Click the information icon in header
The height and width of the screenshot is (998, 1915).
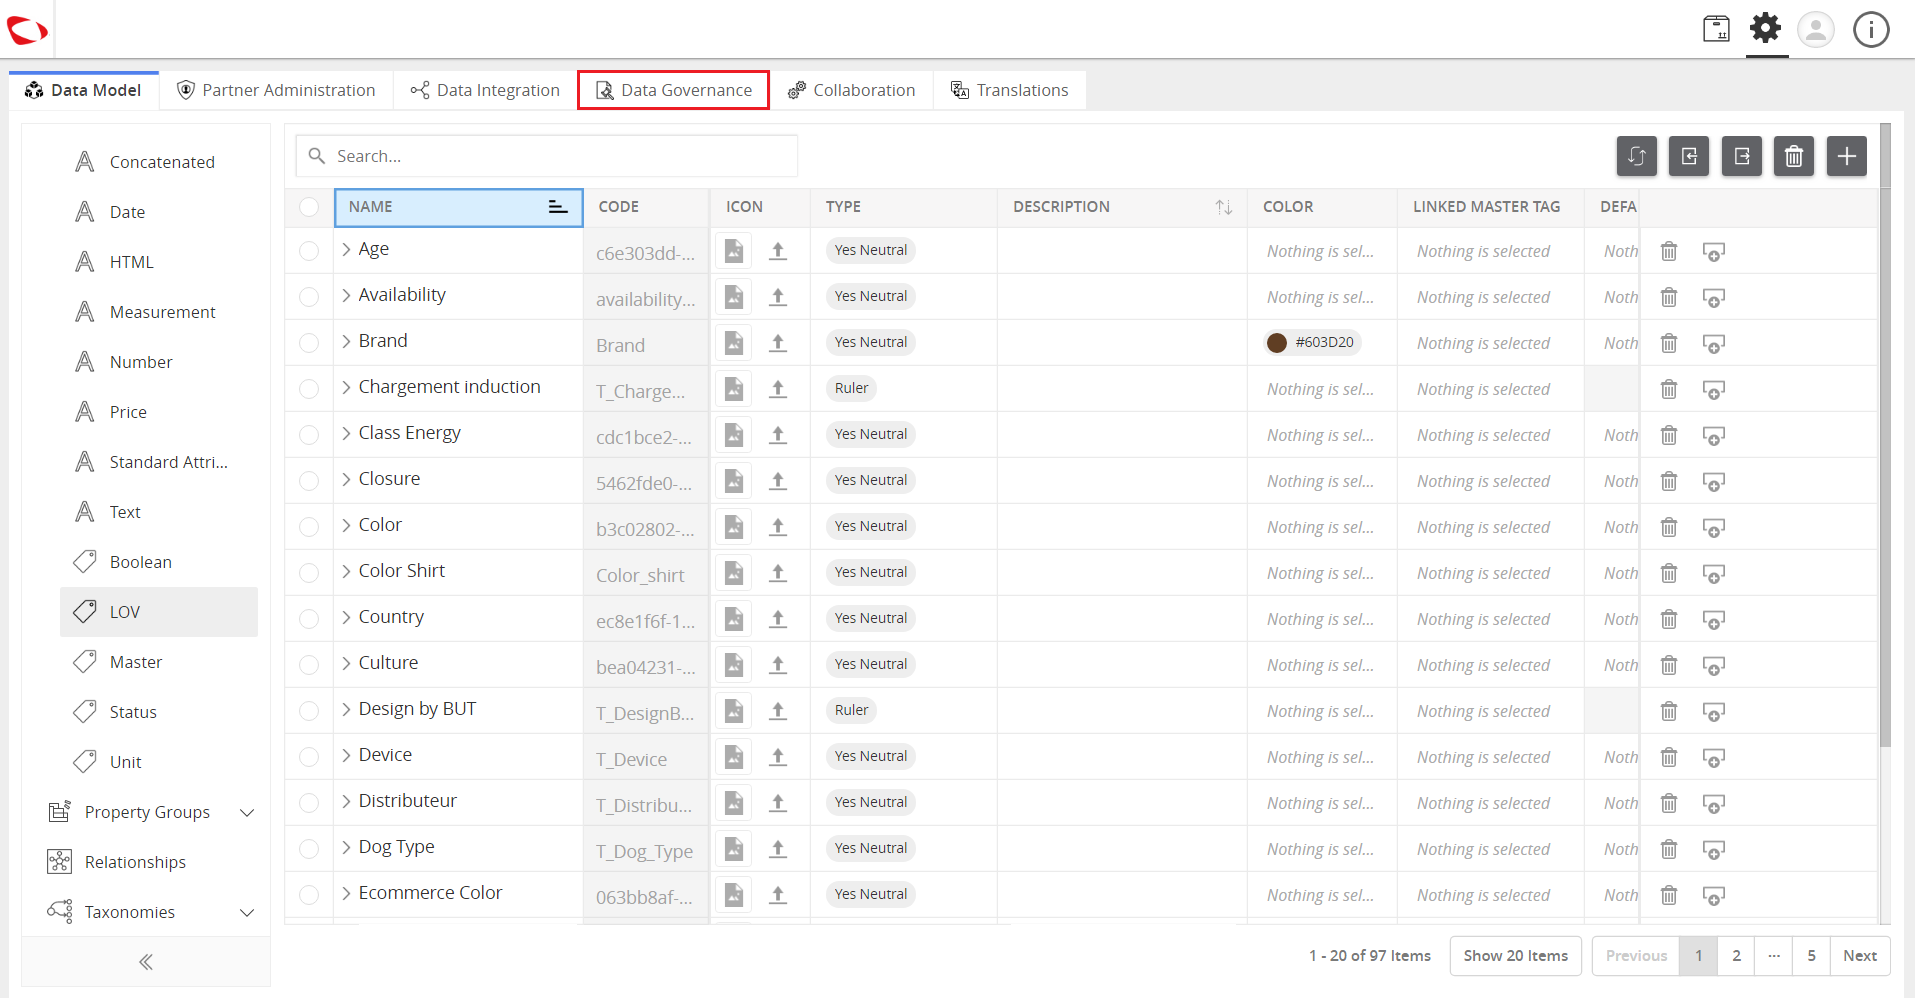click(1871, 29)
